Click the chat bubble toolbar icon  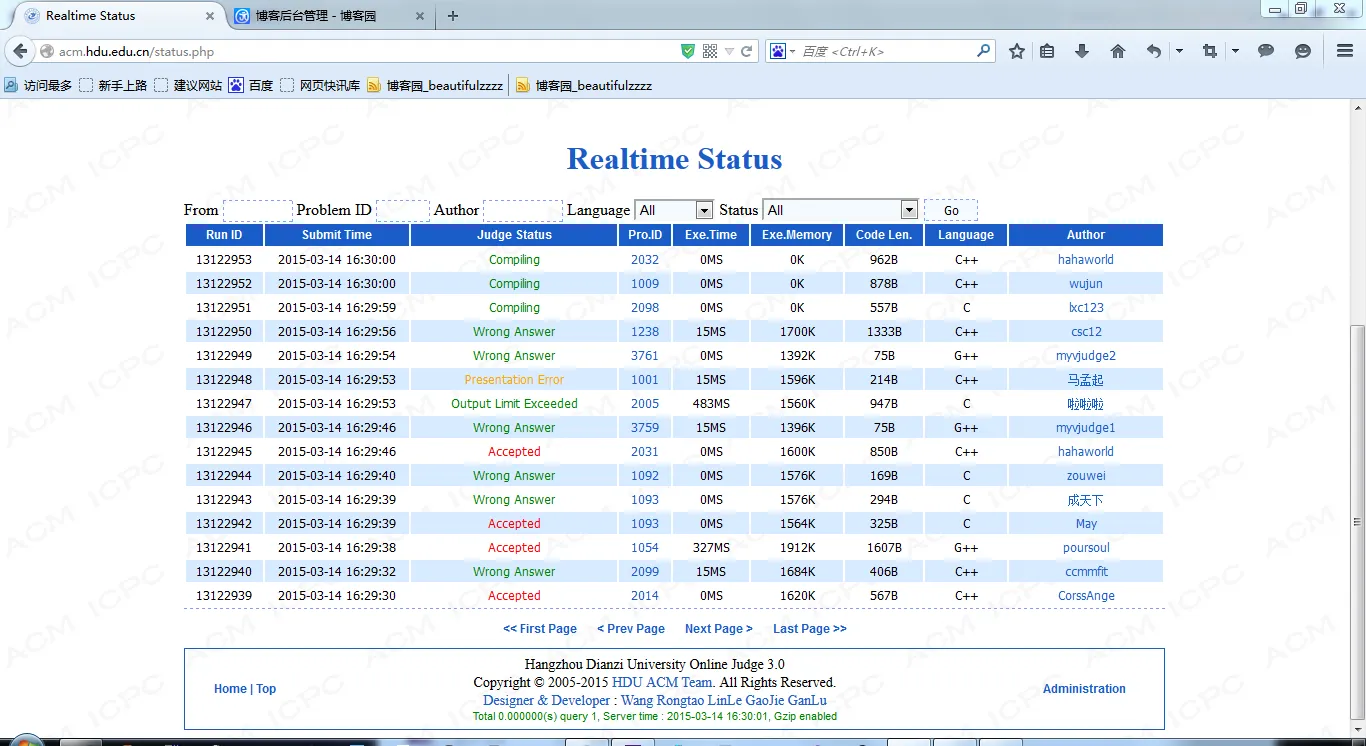(1266, 51)
